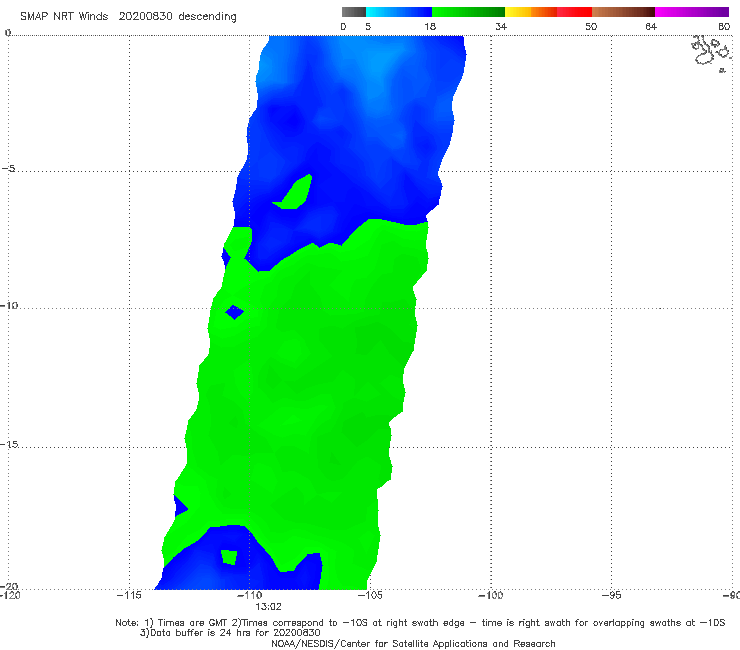The width and height of the screenshot is (740, 650).
Task: Click the small blue diamond near -10 latitude
Action: (x=235, y=312)
